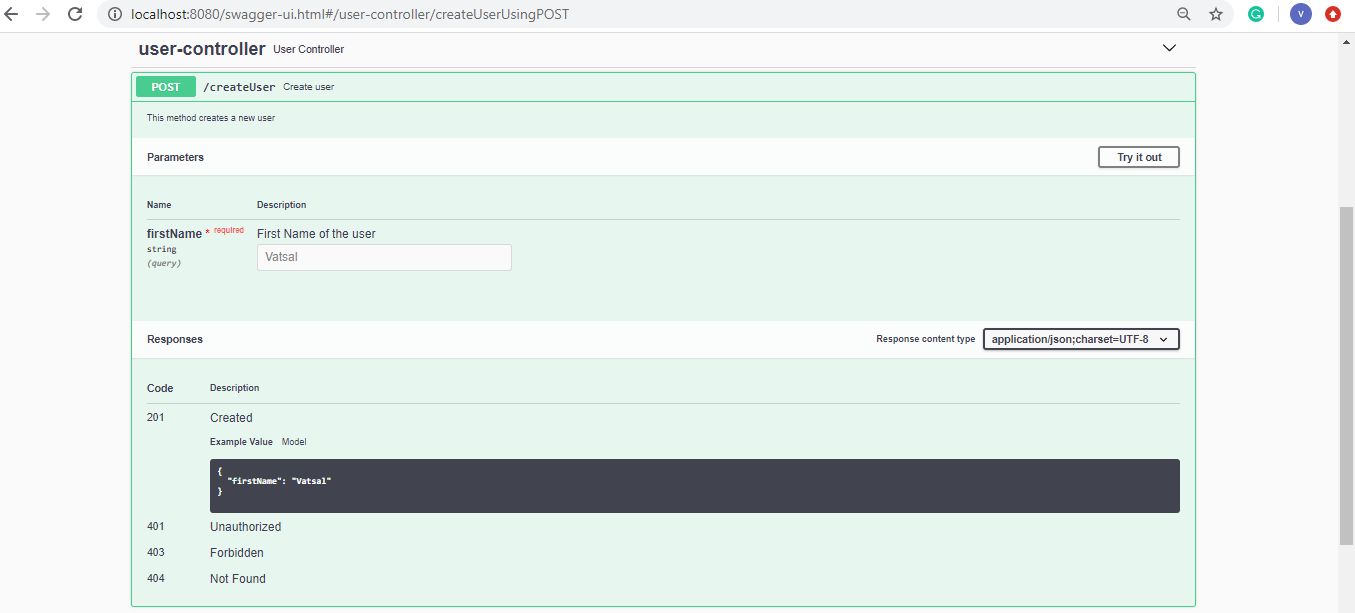This screenshot has height=613, width=1355.
Task: Open the Response content type dropdown
Action: (1080, 339)
